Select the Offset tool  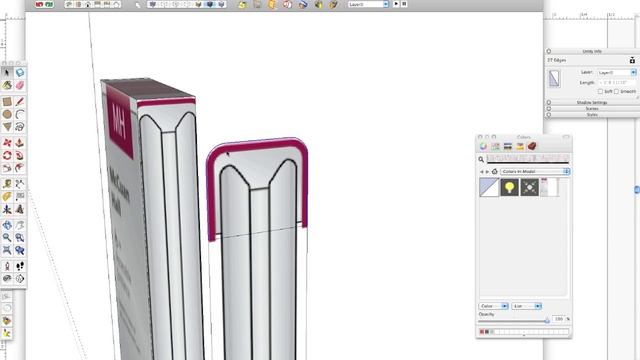(20, 168)
